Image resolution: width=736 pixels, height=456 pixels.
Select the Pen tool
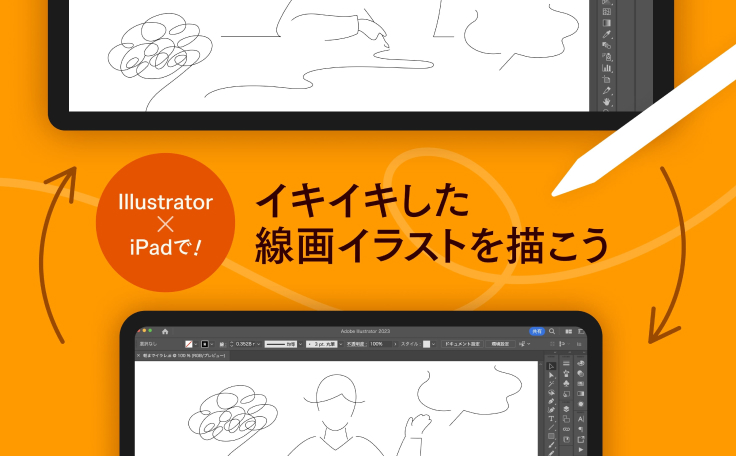(x=552, y=401)
